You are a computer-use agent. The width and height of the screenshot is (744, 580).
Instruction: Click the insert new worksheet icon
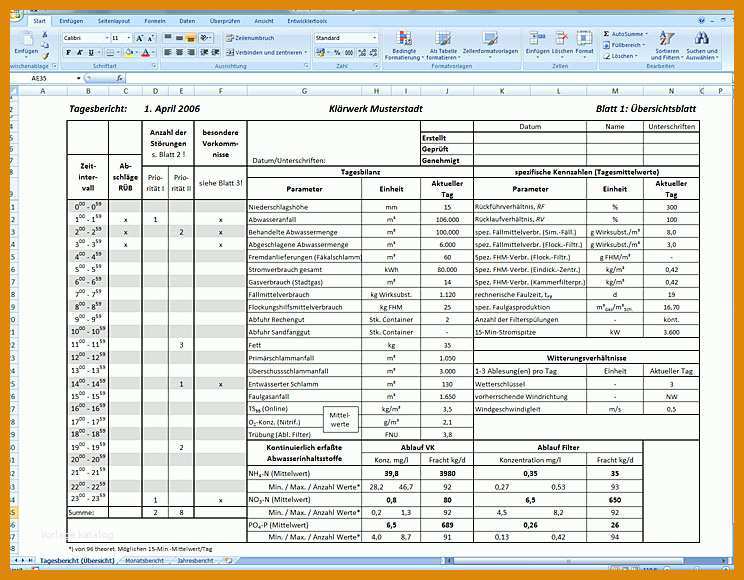229,561
